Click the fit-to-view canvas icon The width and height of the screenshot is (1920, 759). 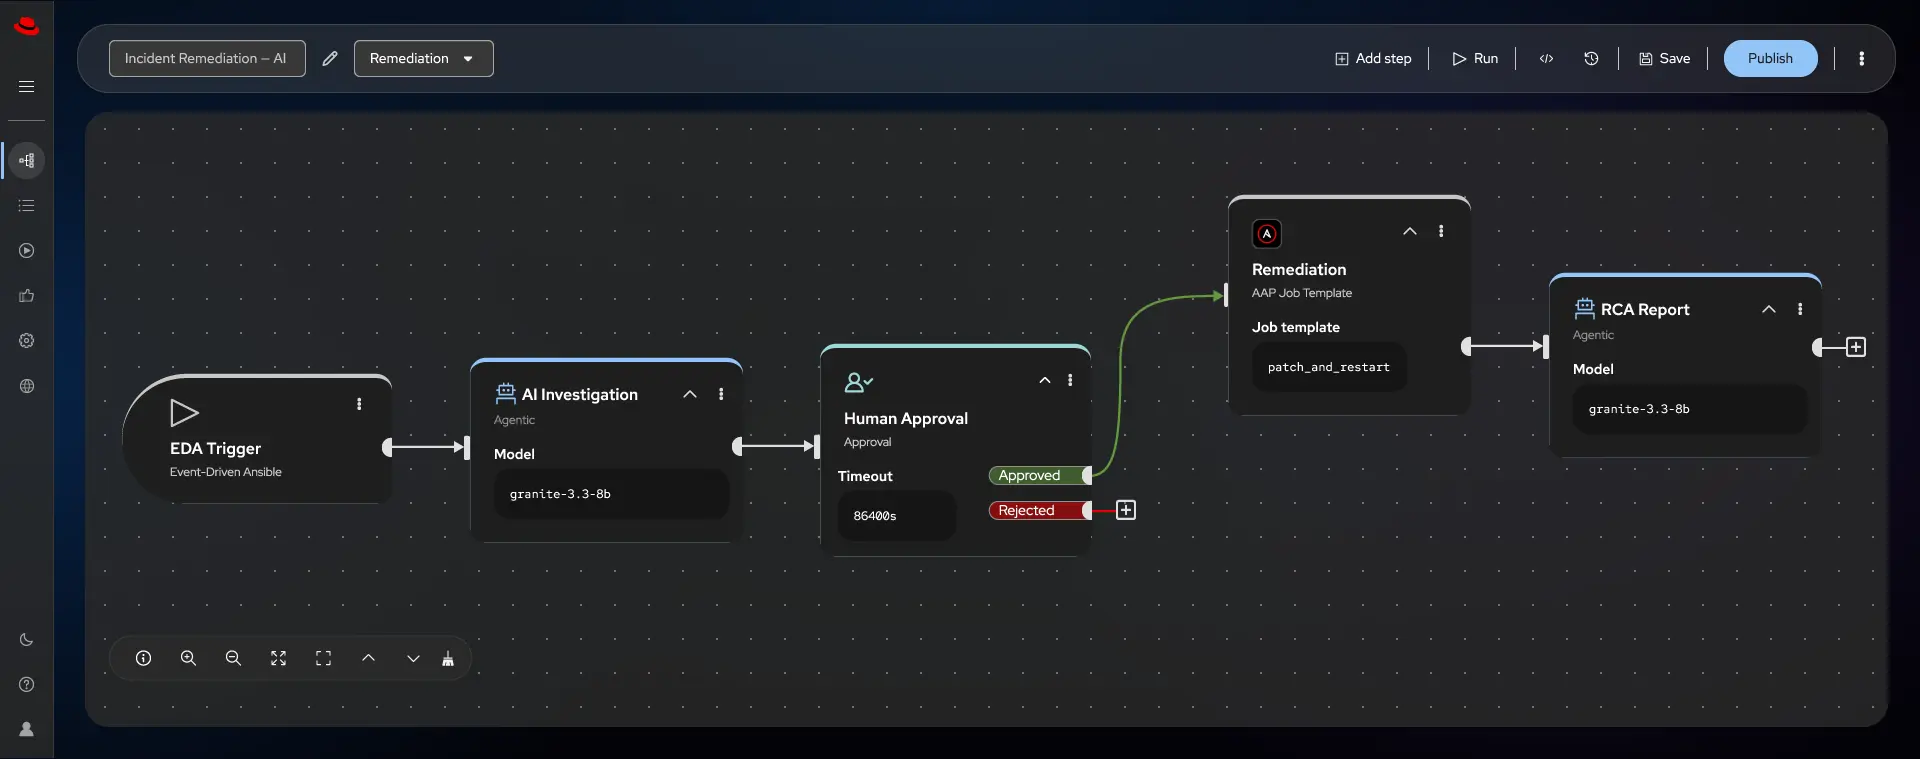pos(278,658)
